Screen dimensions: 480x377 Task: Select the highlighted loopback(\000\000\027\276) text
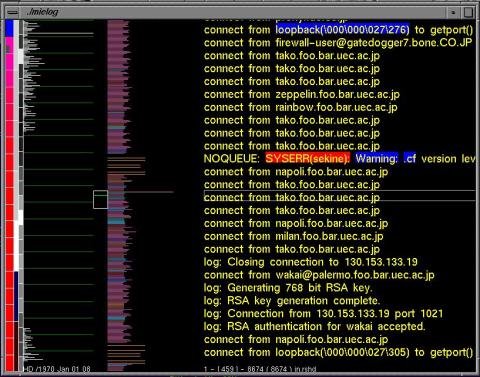click(342, 30)
